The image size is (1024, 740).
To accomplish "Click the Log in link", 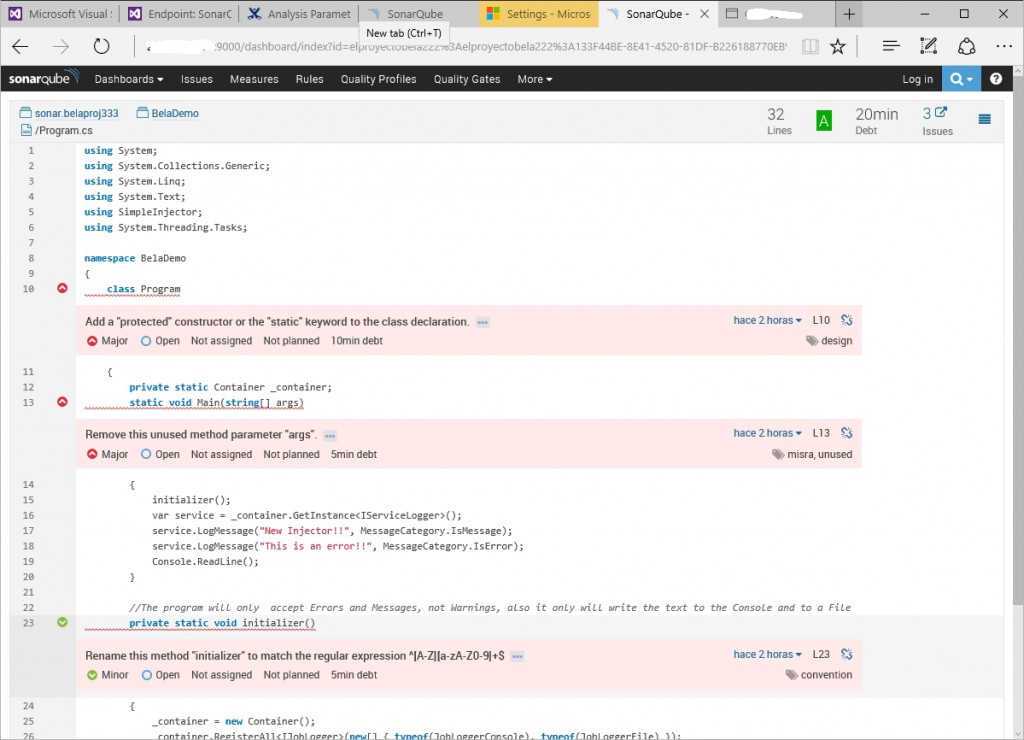I will click(x=918, y=79).
